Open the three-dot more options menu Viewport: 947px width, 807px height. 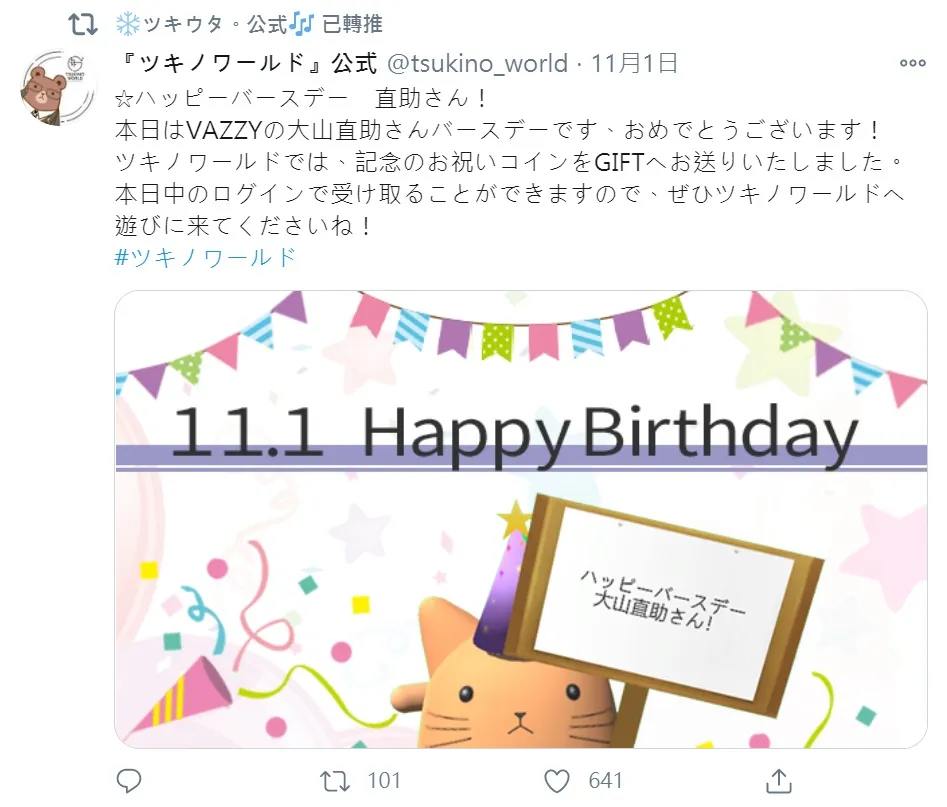click(913, 63)
